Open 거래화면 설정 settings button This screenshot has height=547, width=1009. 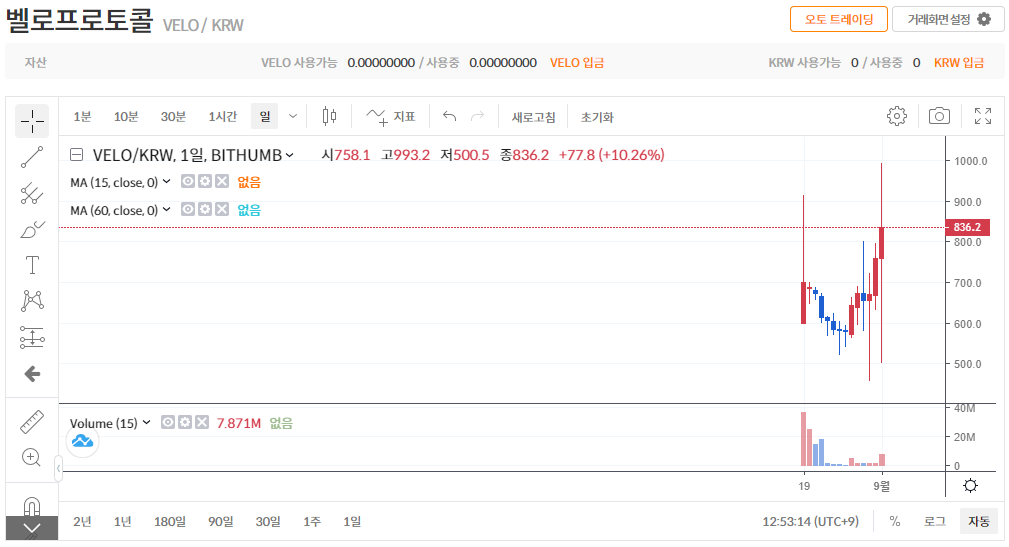pos(948,19)
